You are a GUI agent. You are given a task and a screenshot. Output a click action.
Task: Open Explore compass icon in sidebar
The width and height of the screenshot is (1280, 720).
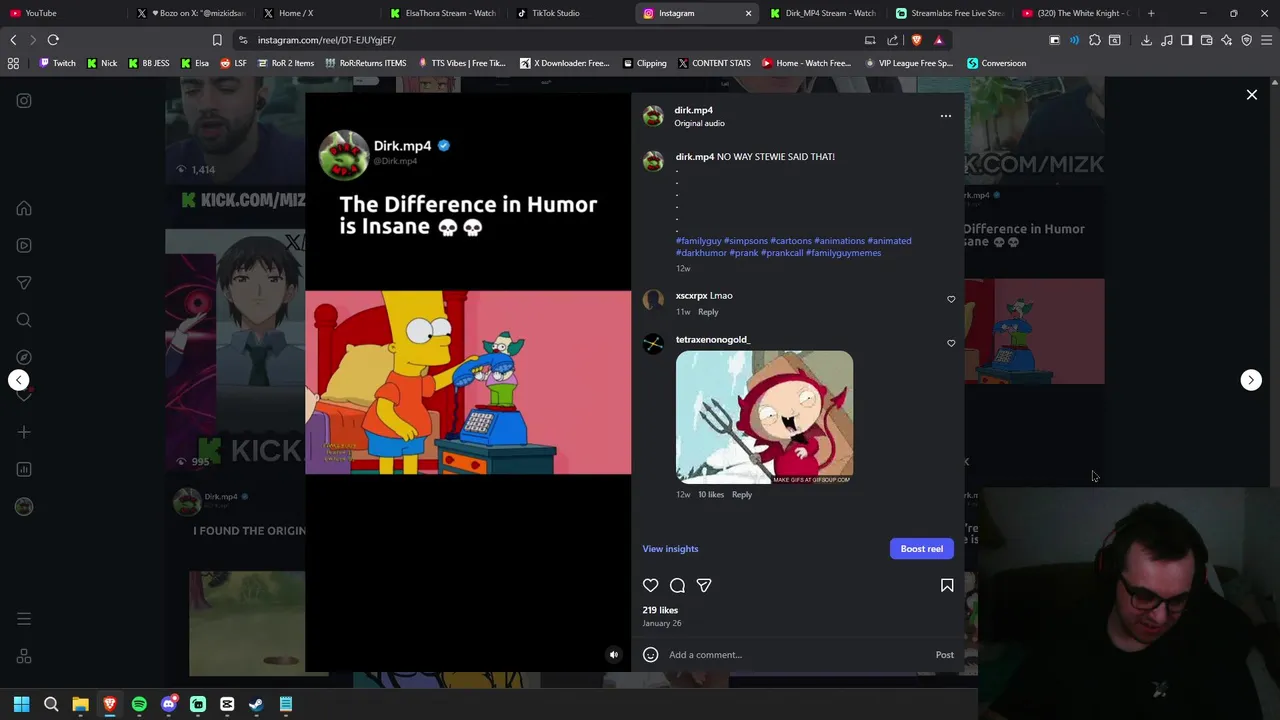pos(24,357)
